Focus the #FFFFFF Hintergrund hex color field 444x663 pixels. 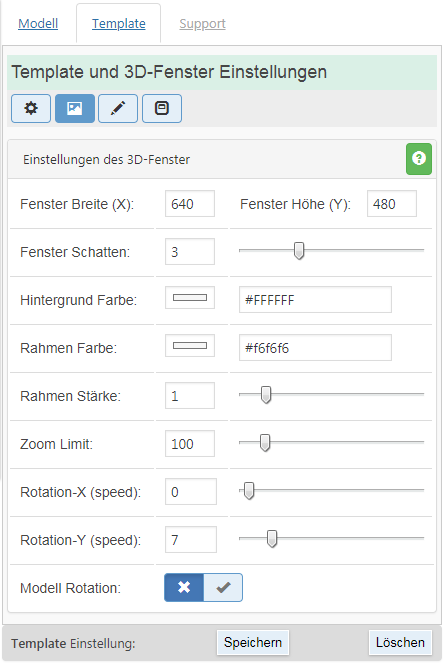pos(315,299)
